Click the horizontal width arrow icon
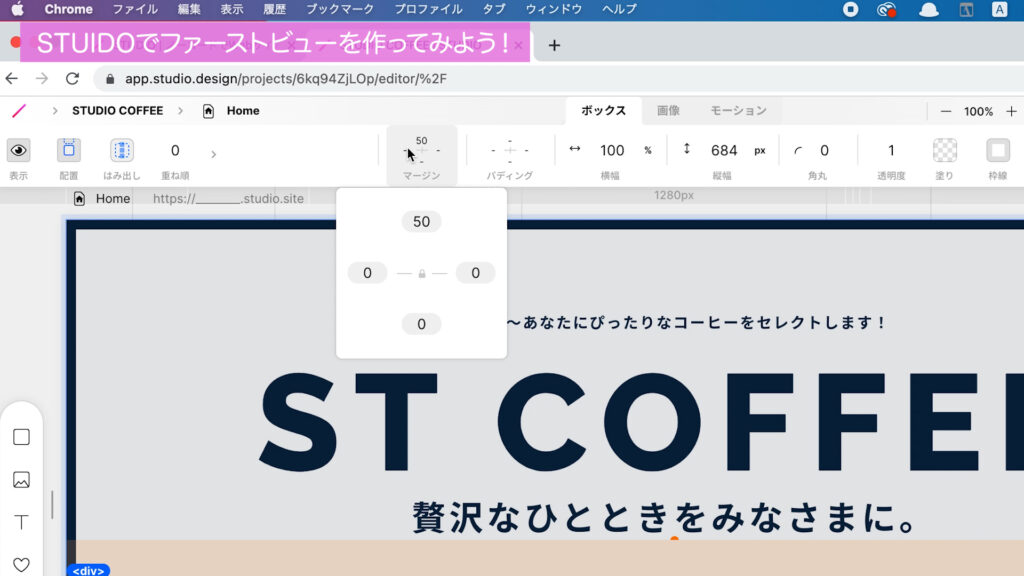The height and width of the screenshot is (576, 1024). pyautogui.click(x=575, y=149)
